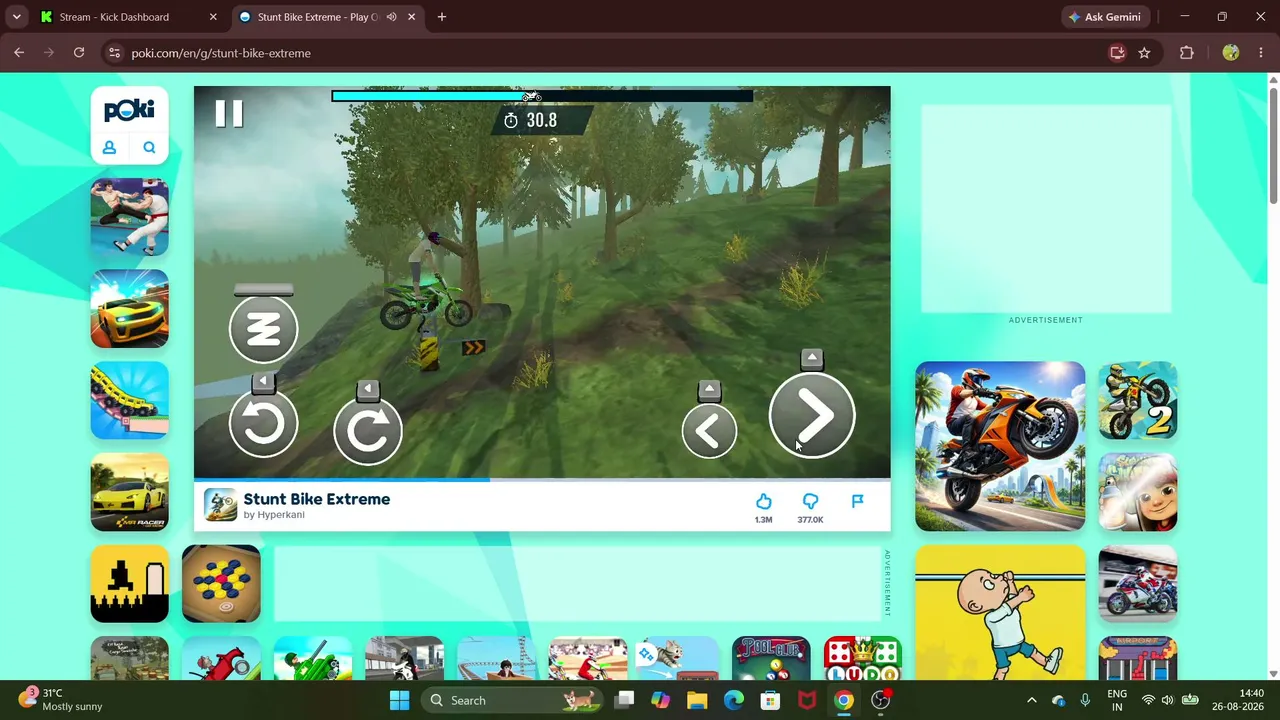This screenshot has width=1280, height=720.
Task: Click the red media capture indicator icon
Action: (1117, 53)
